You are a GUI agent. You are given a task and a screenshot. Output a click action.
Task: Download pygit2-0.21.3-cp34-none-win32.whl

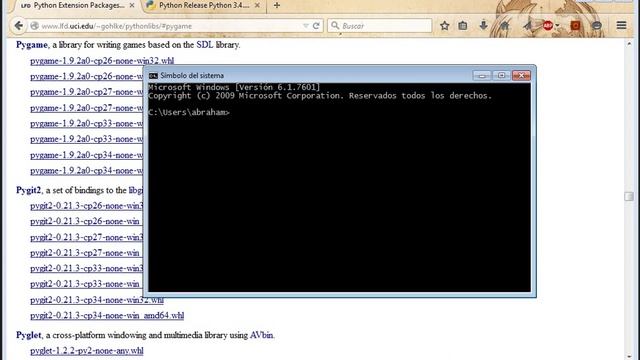point(97,300)
